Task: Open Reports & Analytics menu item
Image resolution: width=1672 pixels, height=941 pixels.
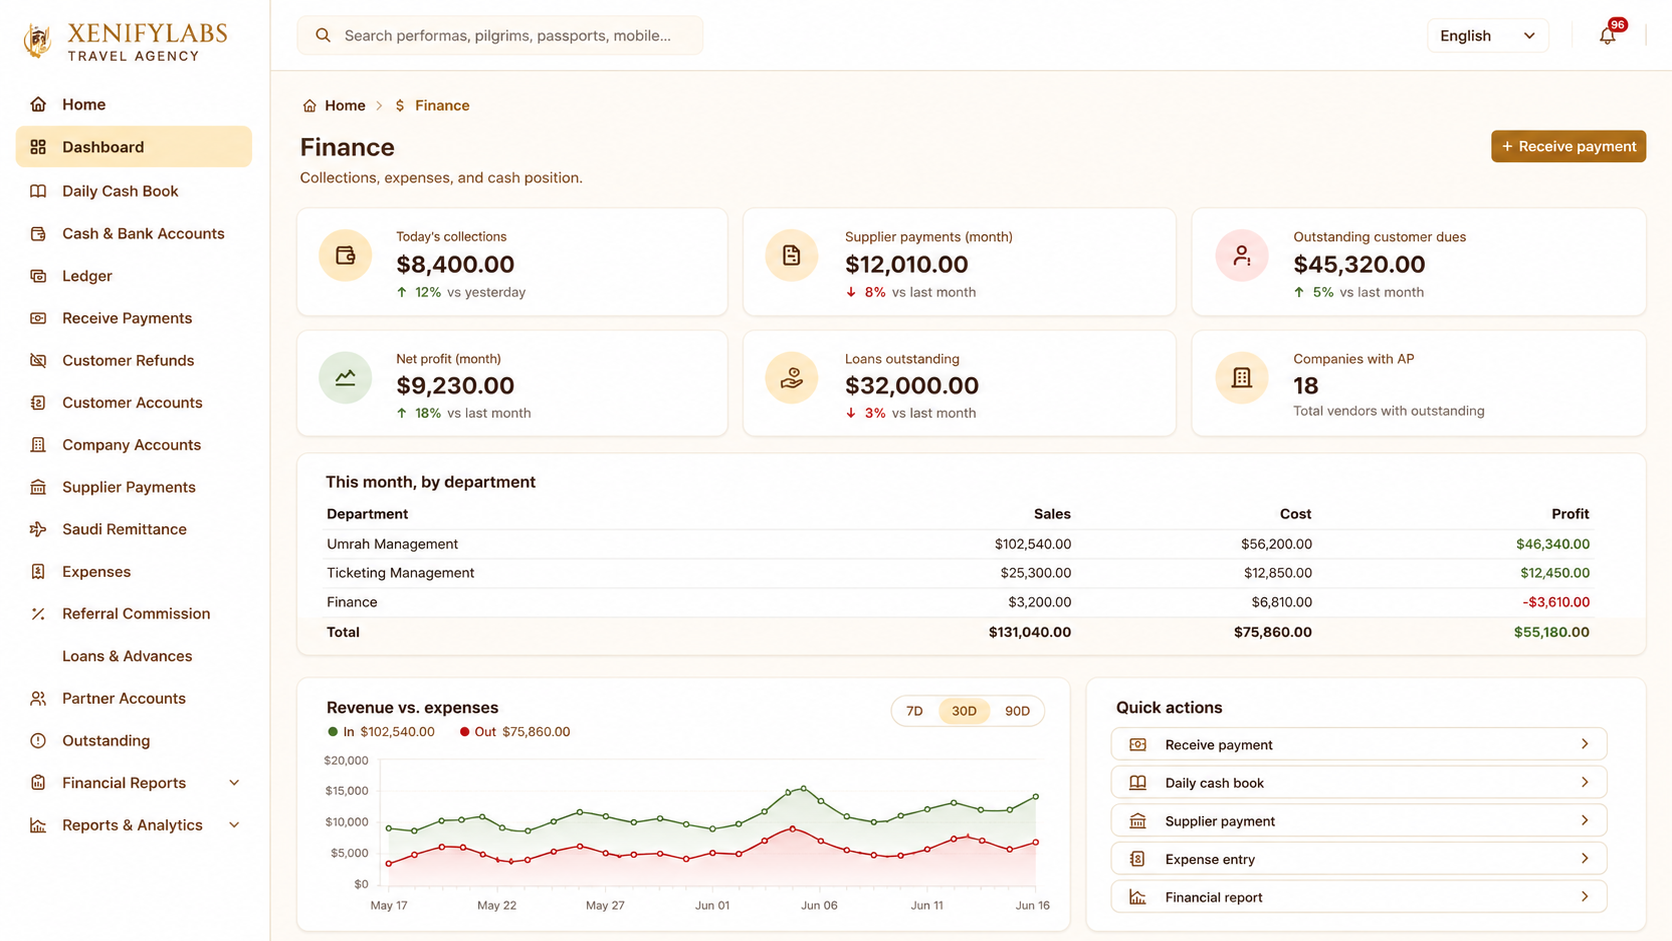Action: pyautogui.click(x=134, y=825)
